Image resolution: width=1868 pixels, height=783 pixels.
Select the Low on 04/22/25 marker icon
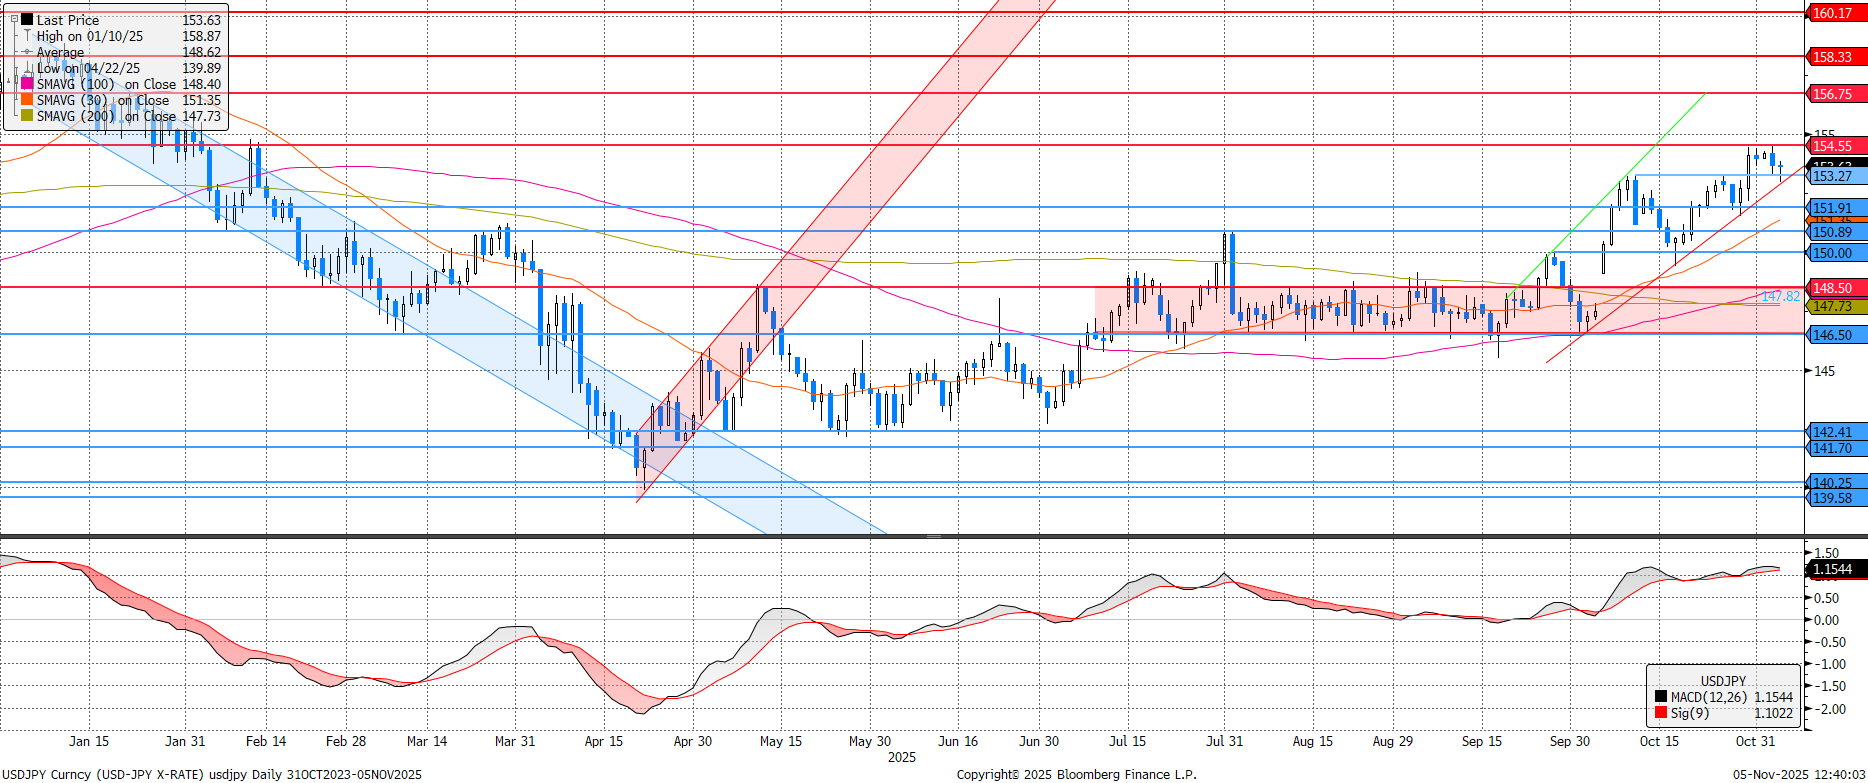27,68
